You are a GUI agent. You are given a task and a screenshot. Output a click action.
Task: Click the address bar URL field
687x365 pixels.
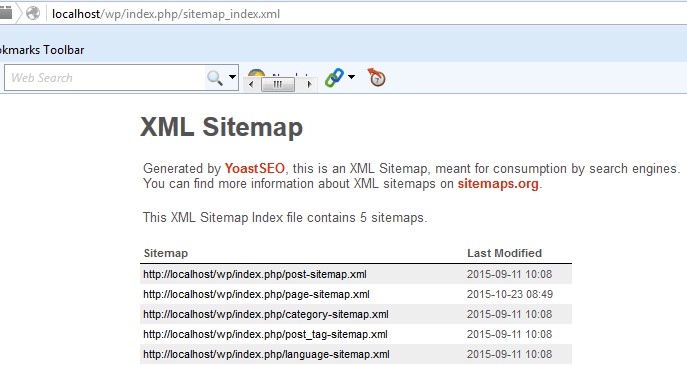[367, 14]
